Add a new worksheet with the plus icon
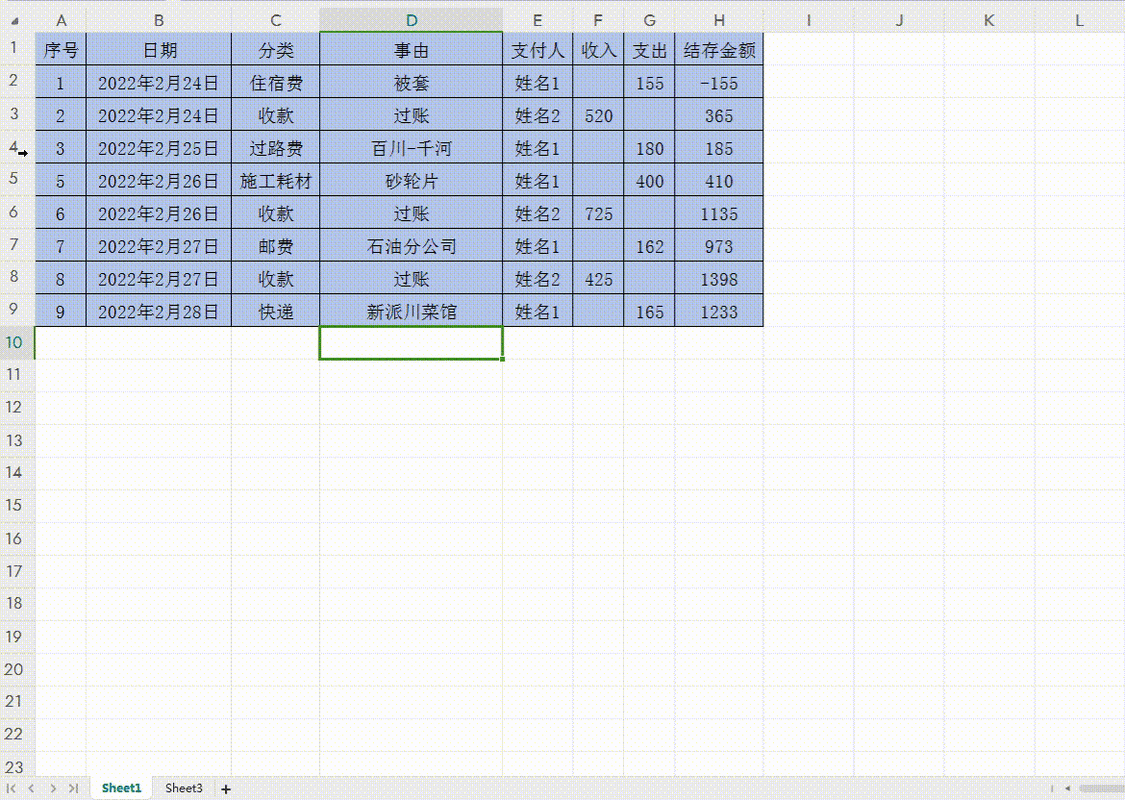 tap(226, 789)
